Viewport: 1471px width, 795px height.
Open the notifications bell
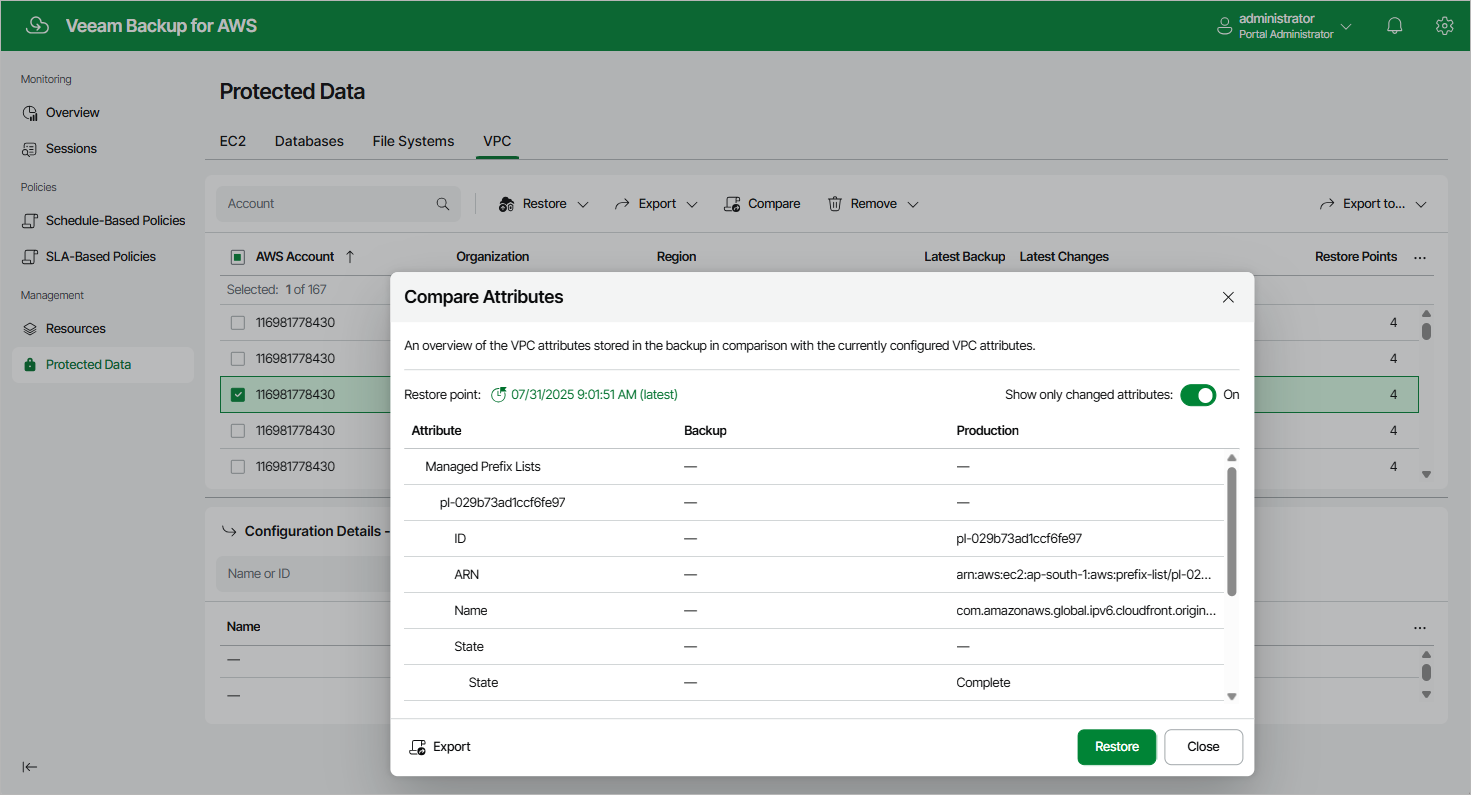click(1395, 26)
